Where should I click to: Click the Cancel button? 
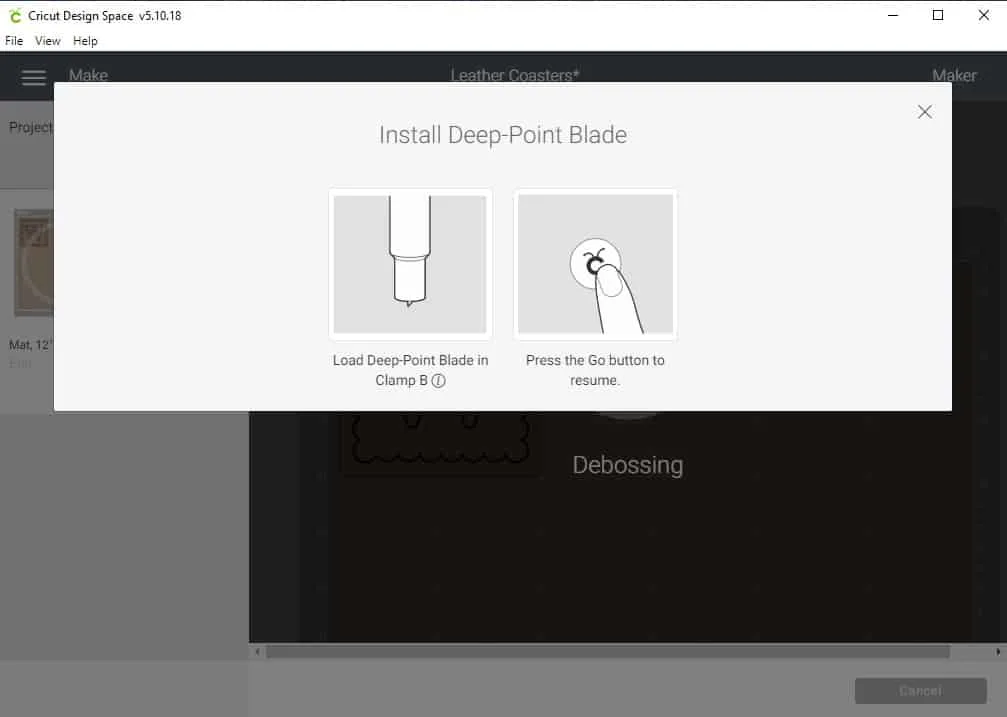[920, 691]
